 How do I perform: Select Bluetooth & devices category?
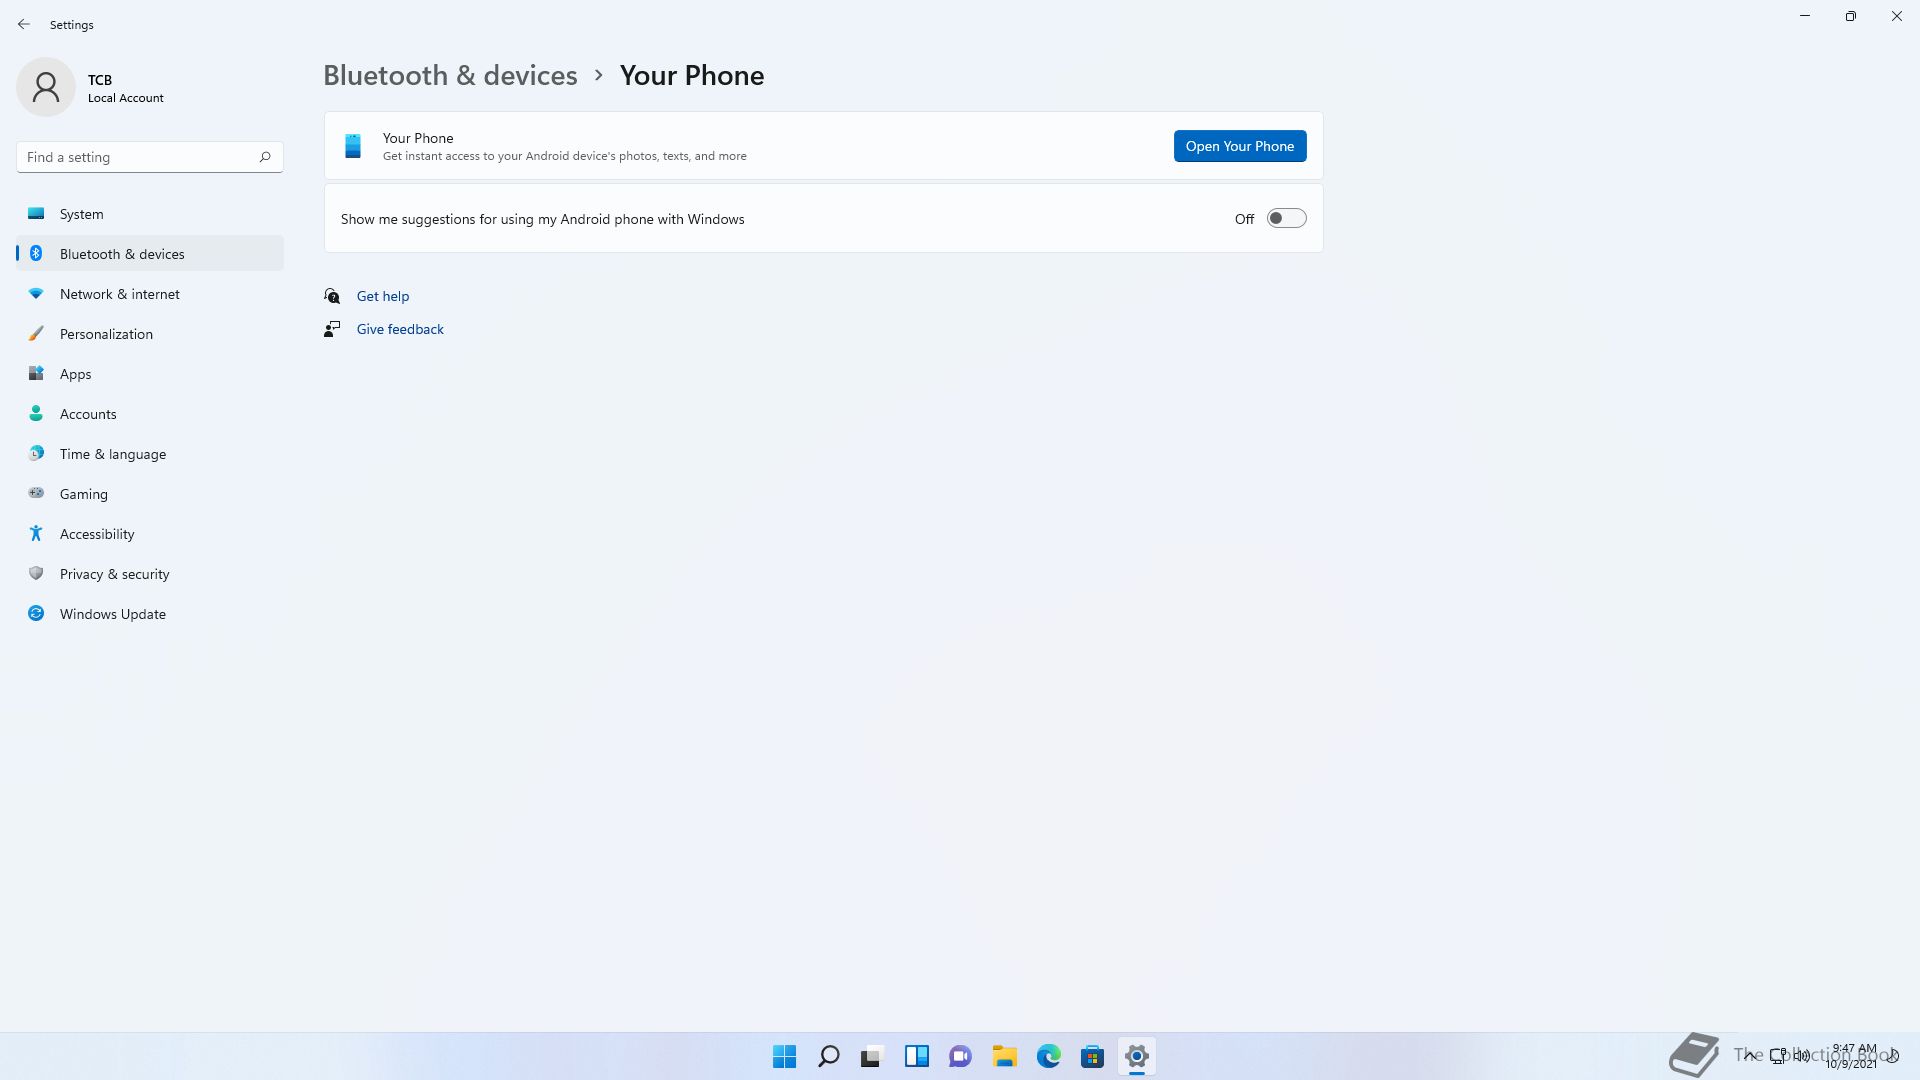[150, 254]
